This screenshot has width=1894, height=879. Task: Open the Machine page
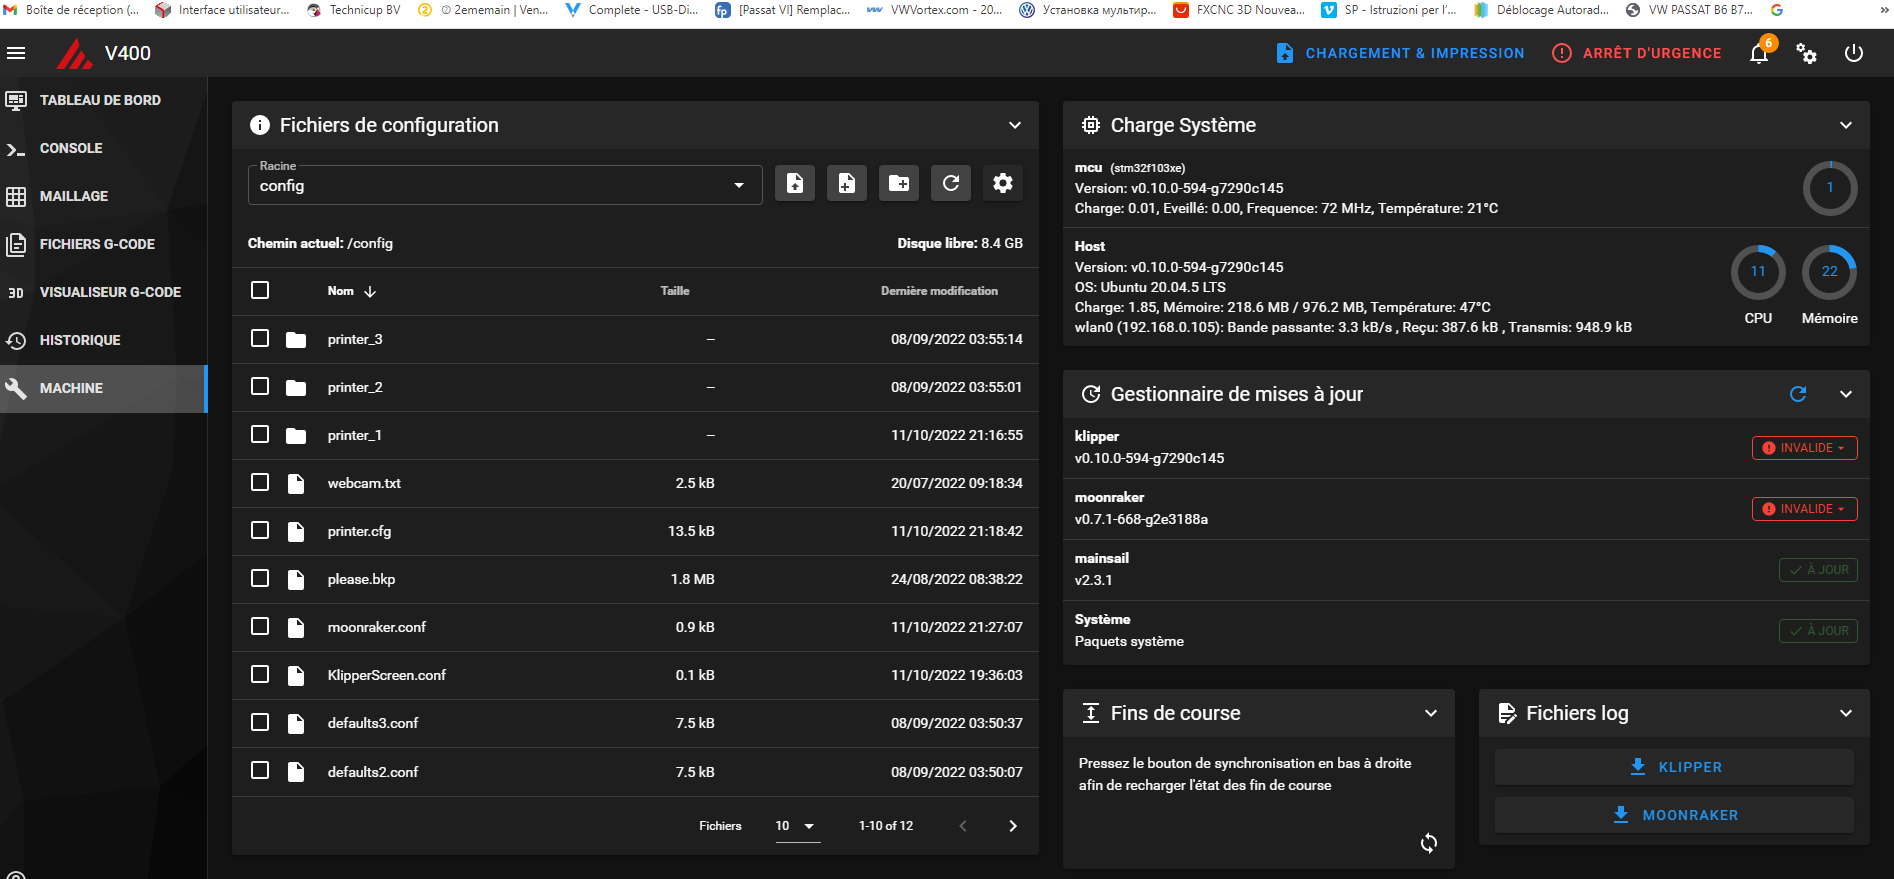tap(103, 388)
